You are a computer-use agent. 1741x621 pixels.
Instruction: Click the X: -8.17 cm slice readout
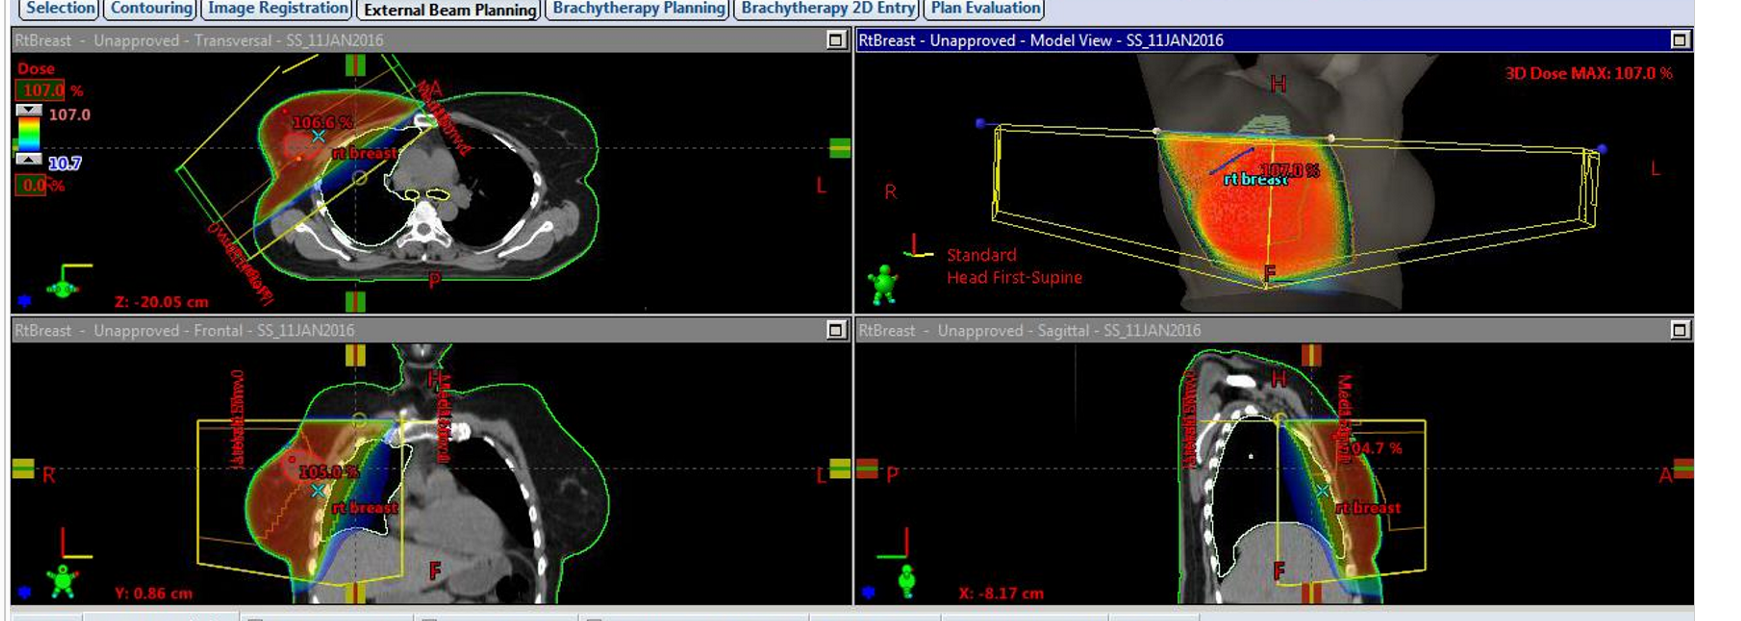(x=1001, y=593)
